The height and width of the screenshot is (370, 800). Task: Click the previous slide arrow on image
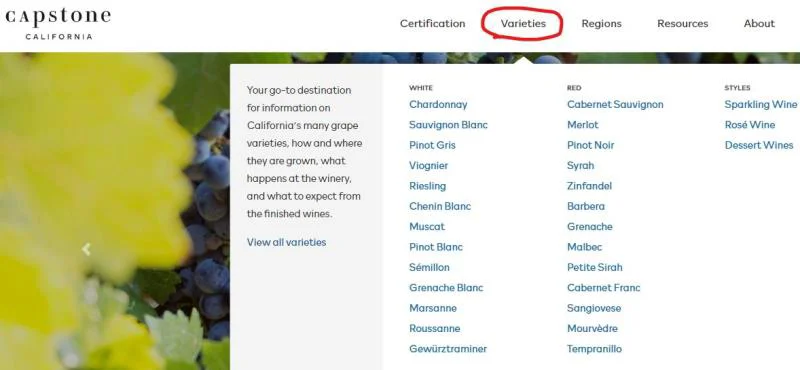(x=86, y=250)
